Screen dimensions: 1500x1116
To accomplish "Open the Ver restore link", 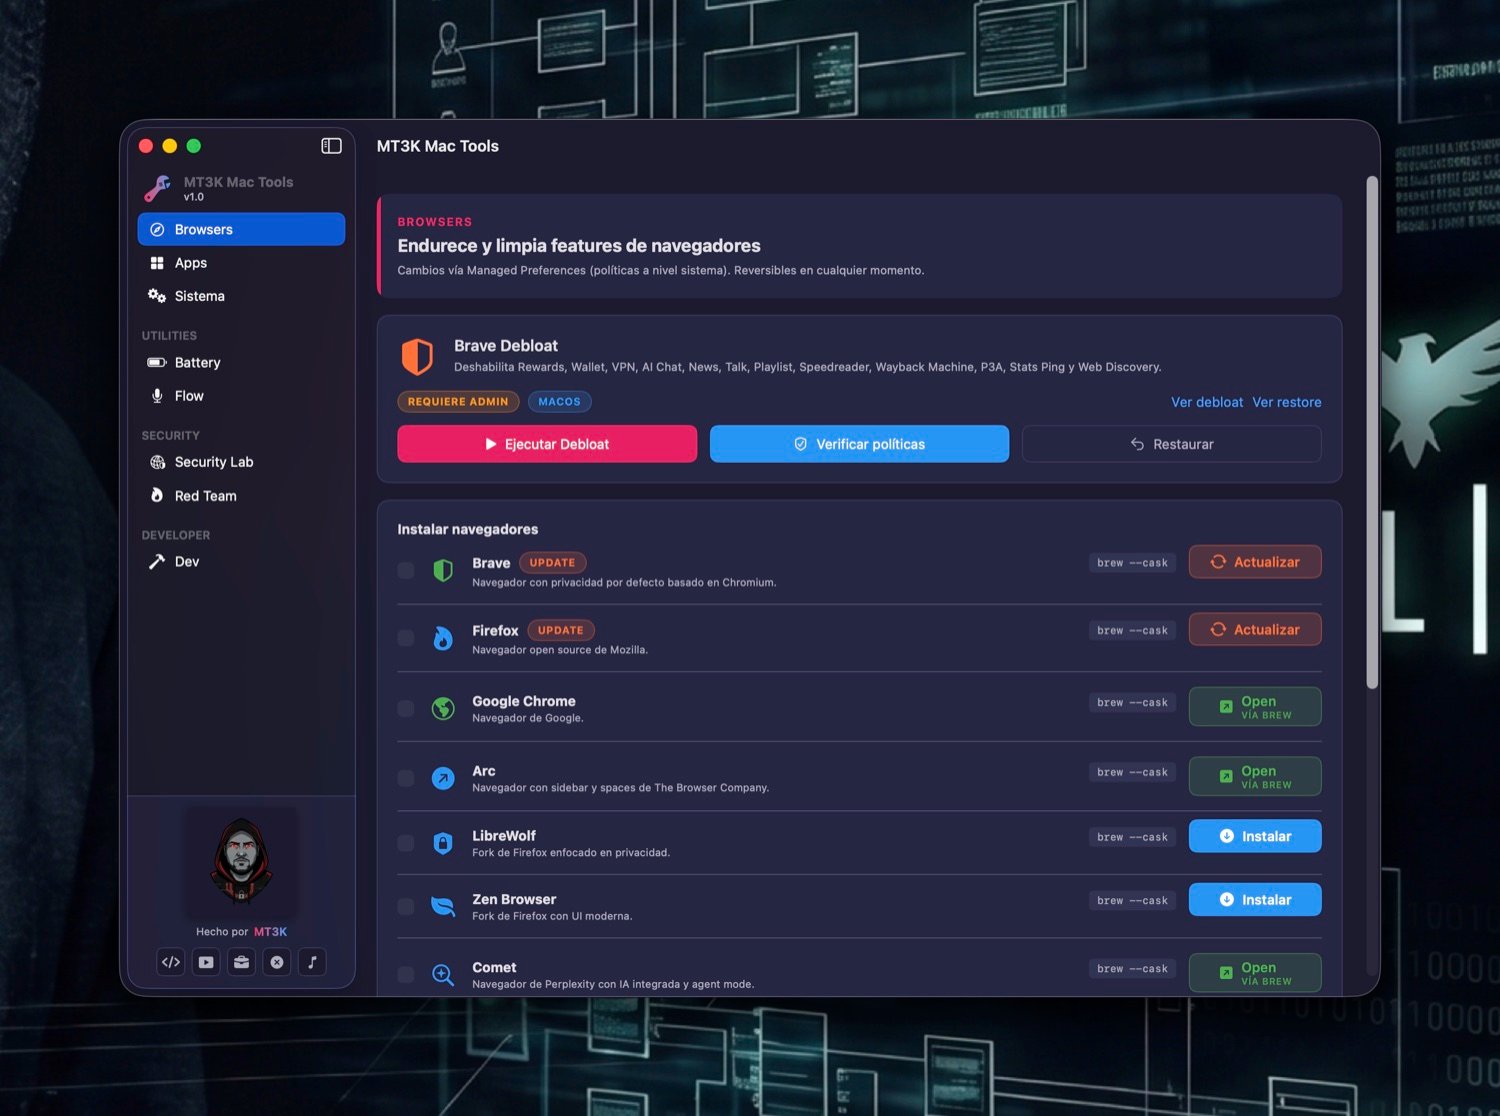I will pyautogui.click(x=1287, y=402).
